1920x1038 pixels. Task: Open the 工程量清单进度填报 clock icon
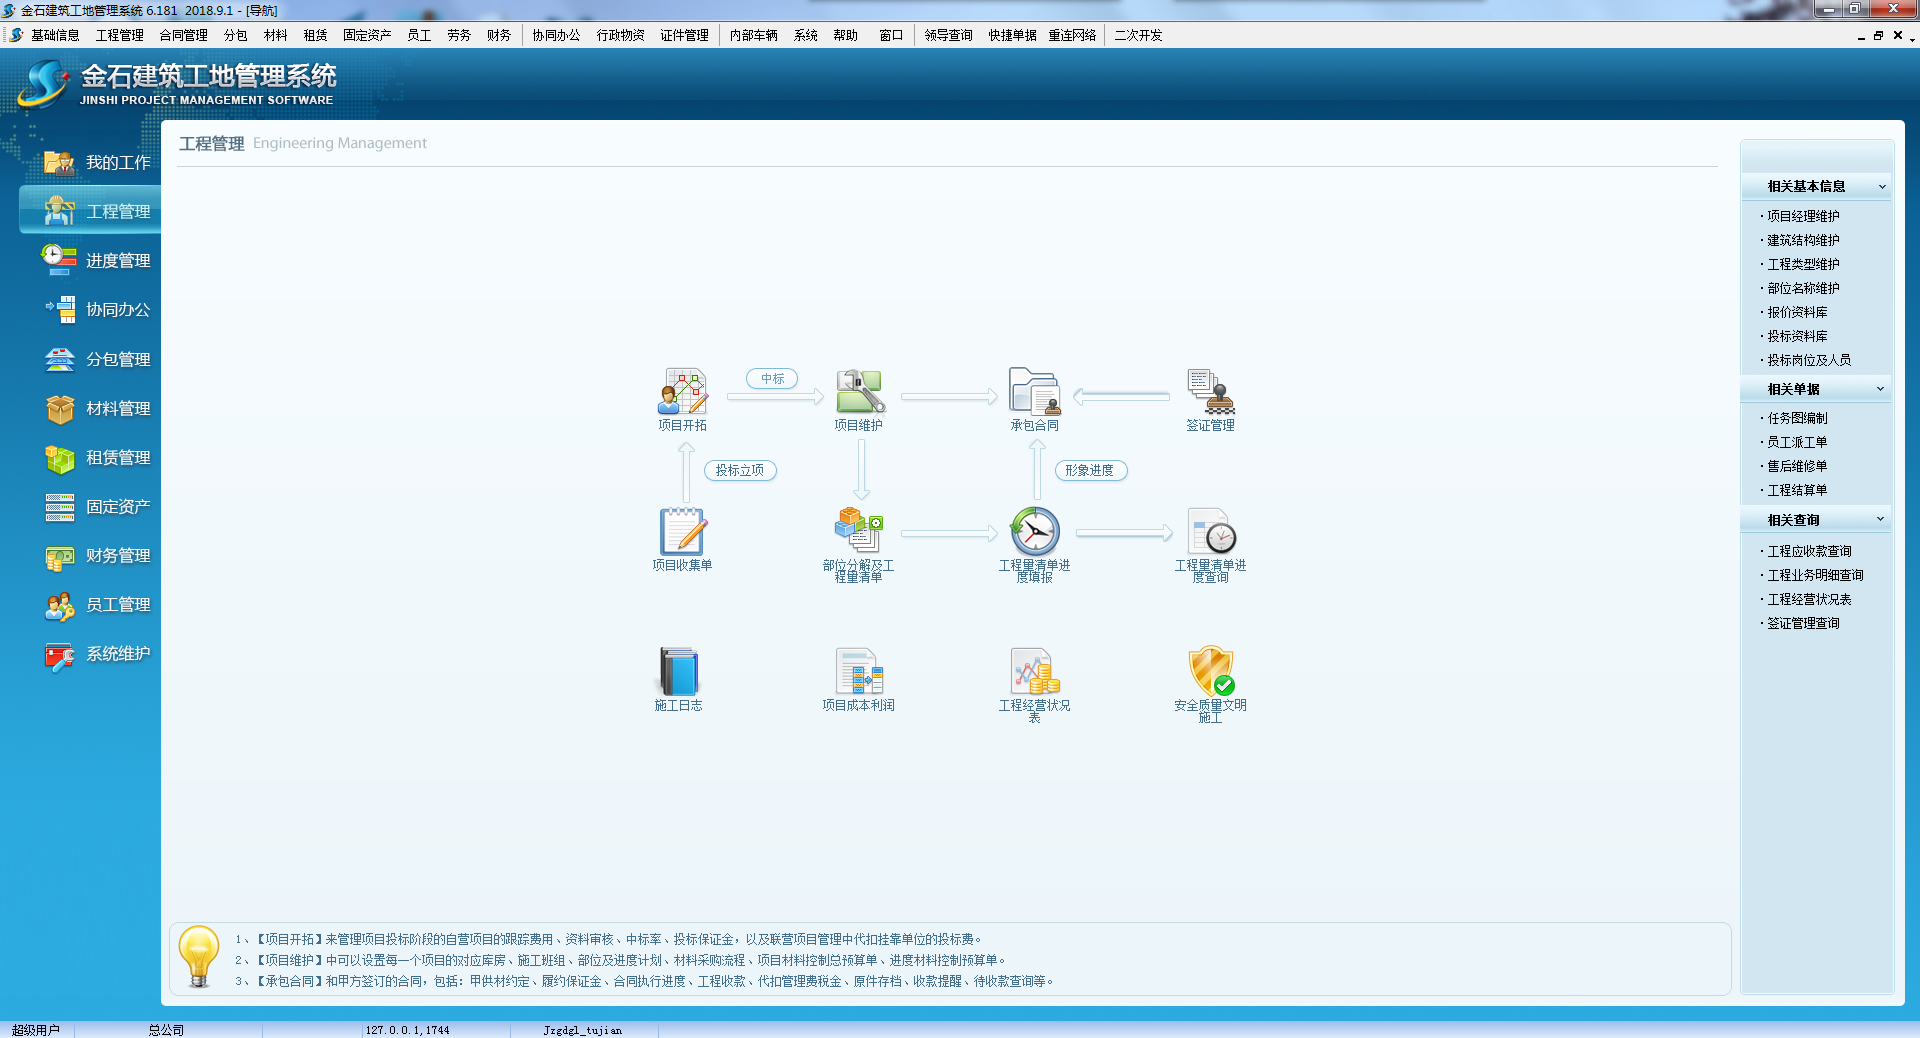[x=1035, y=531]
